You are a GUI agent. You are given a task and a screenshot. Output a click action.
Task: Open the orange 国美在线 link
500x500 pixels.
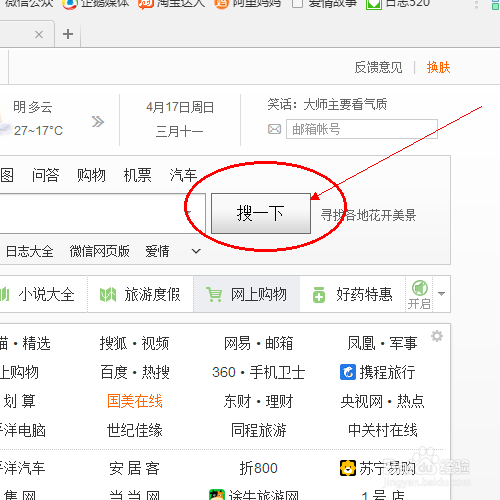click(x=135, y=401)
